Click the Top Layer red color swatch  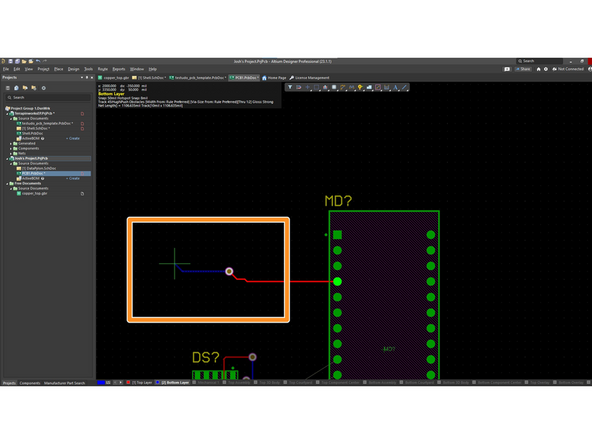[x=128, y=382]
